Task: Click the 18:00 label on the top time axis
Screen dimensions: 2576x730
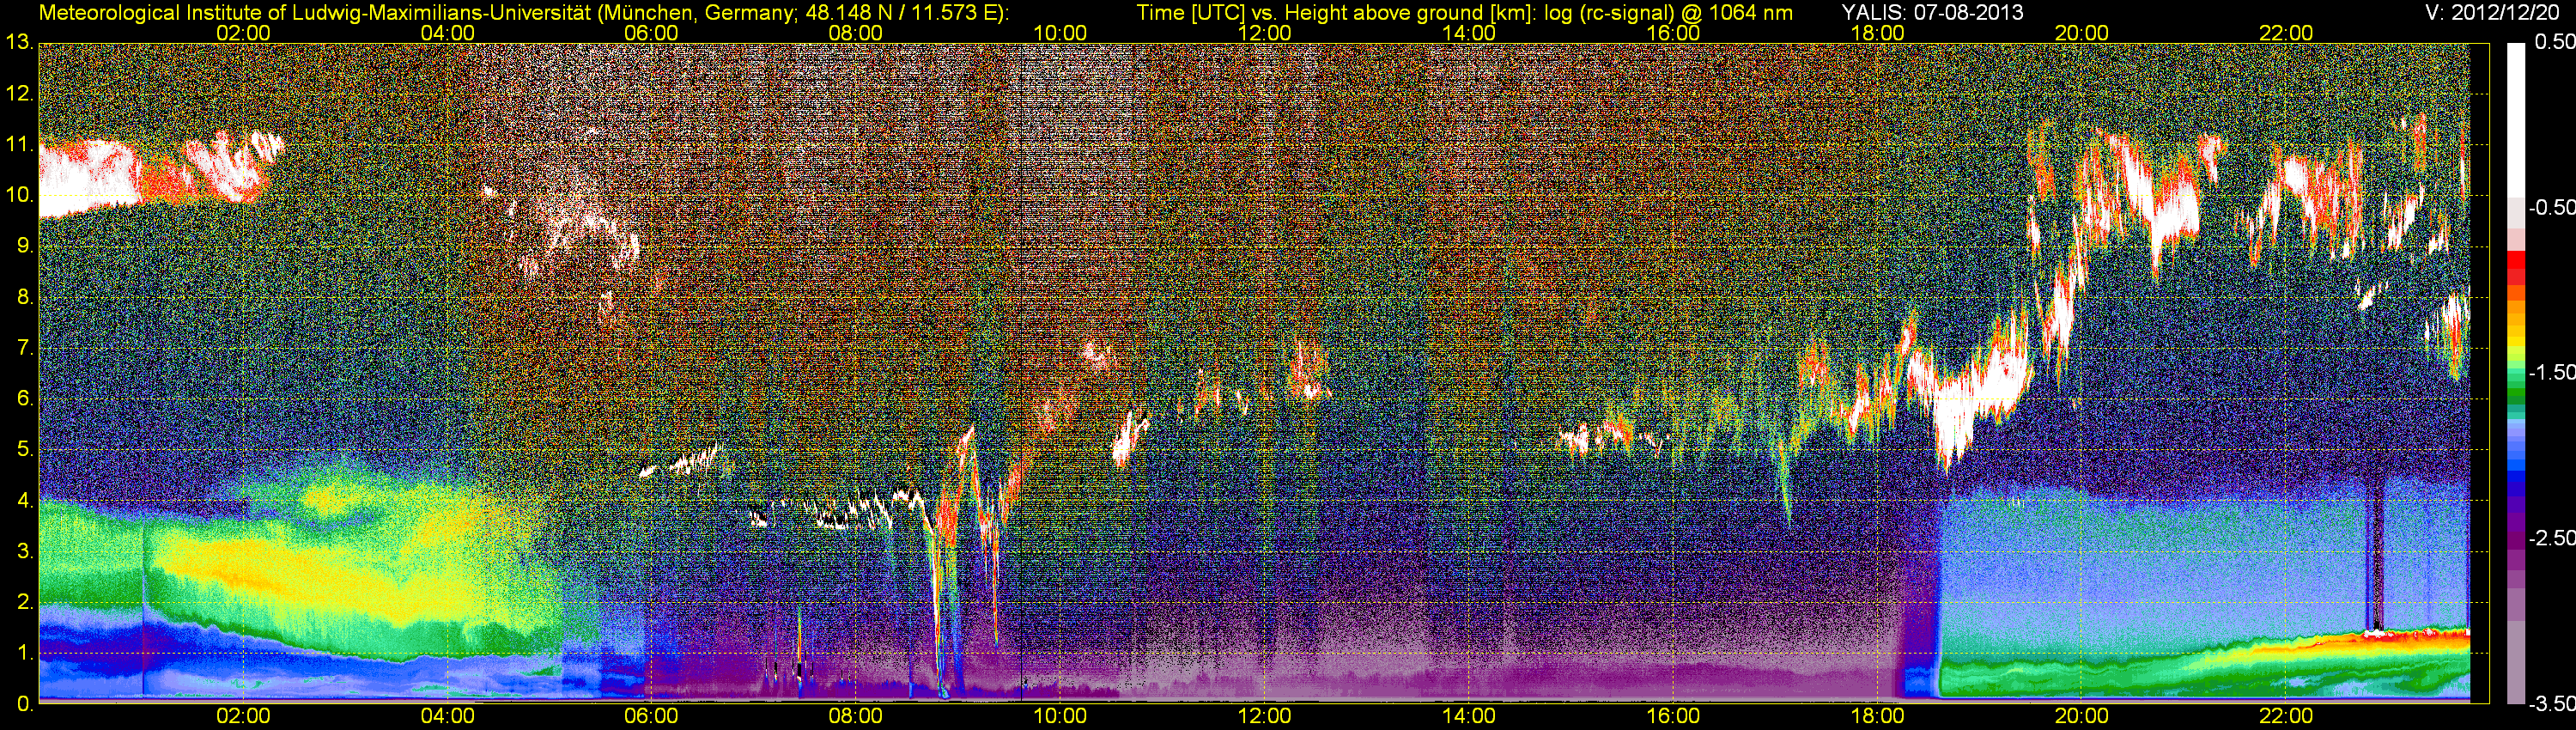Action: (x=1877, y=33)
